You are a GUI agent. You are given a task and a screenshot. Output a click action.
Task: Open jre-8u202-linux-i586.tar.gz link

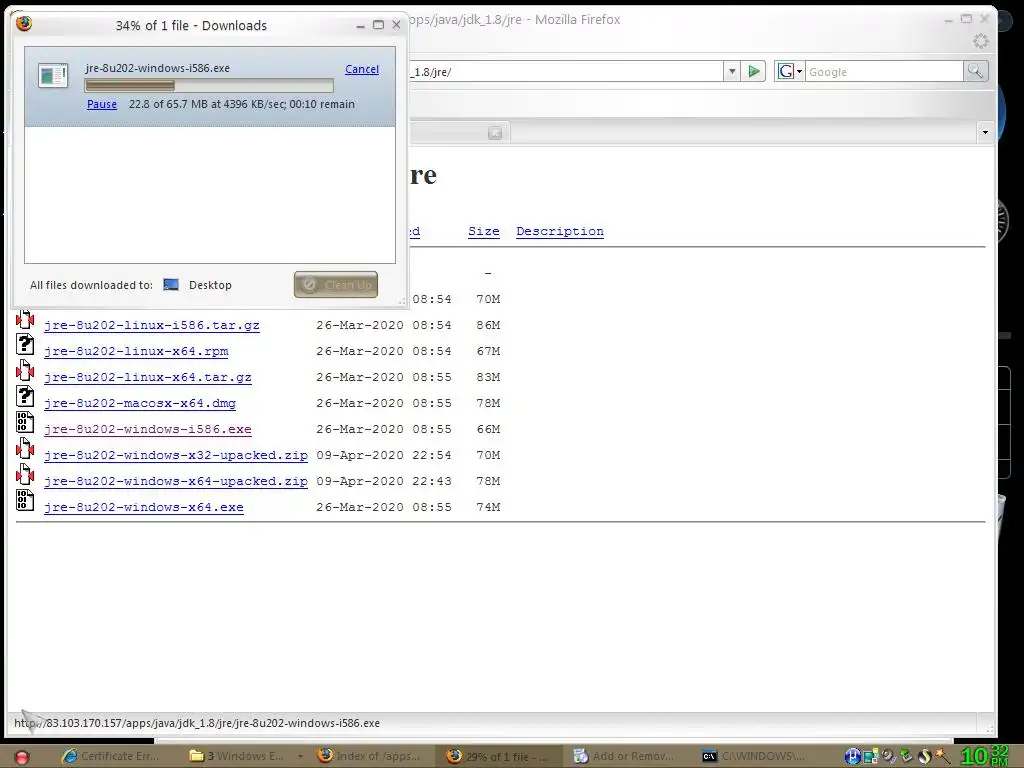pyautogui.click(x=152, y=325)
